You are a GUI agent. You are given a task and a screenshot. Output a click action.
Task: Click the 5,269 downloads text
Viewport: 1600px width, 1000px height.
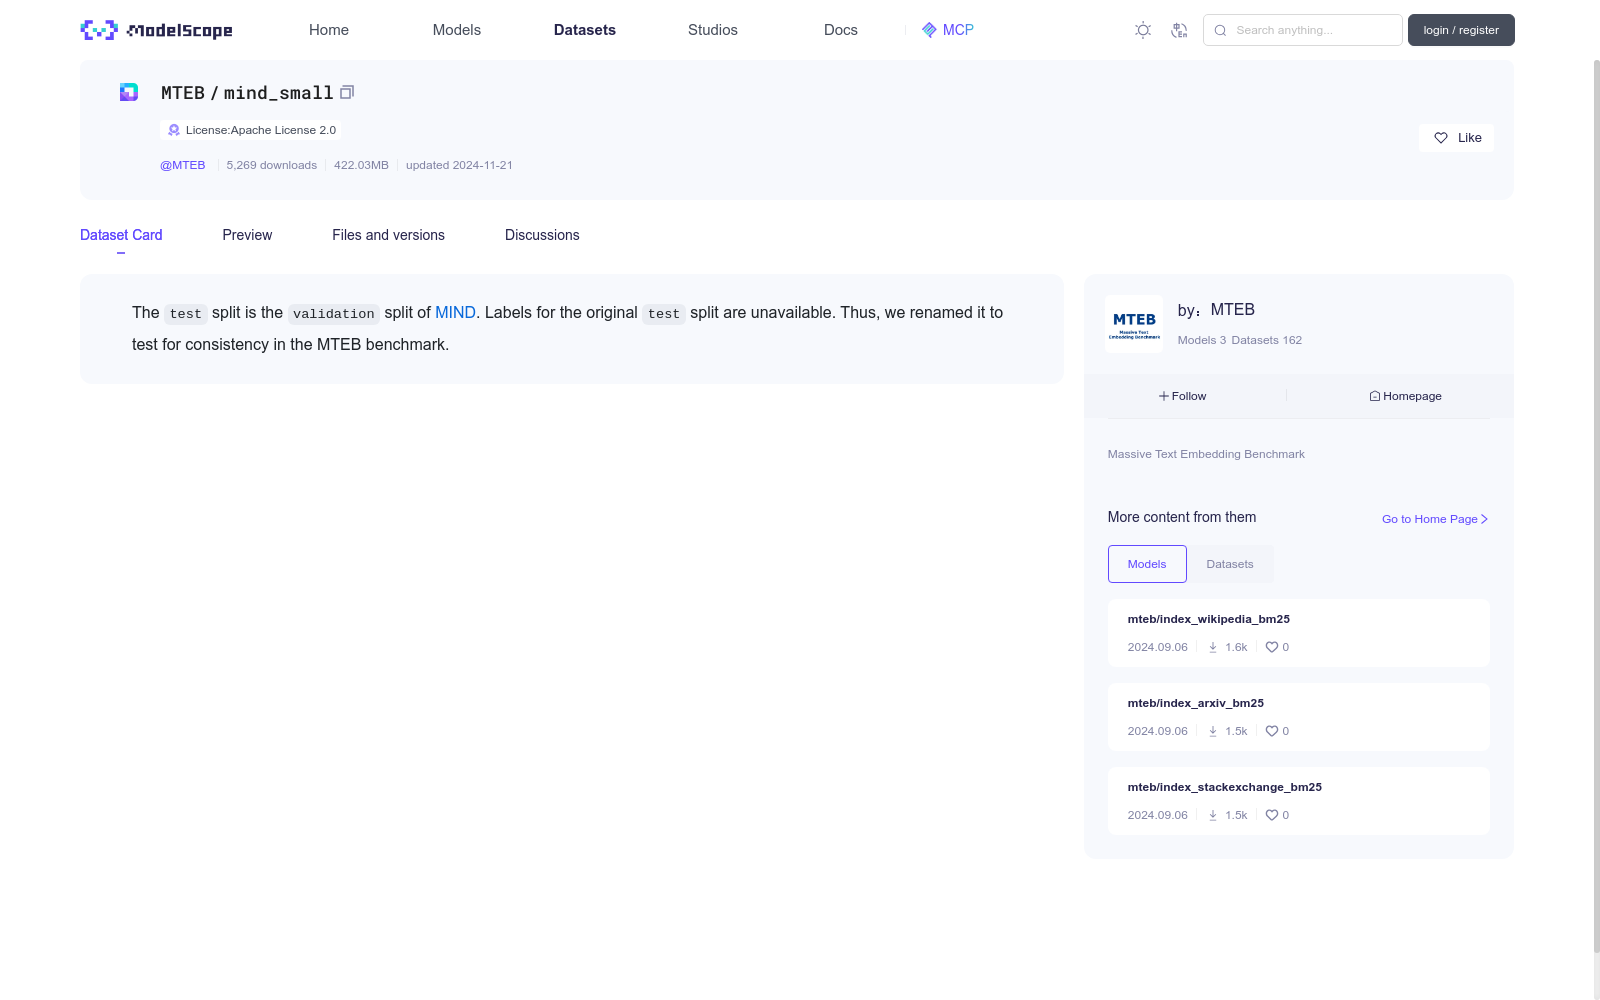coord(271,165)
